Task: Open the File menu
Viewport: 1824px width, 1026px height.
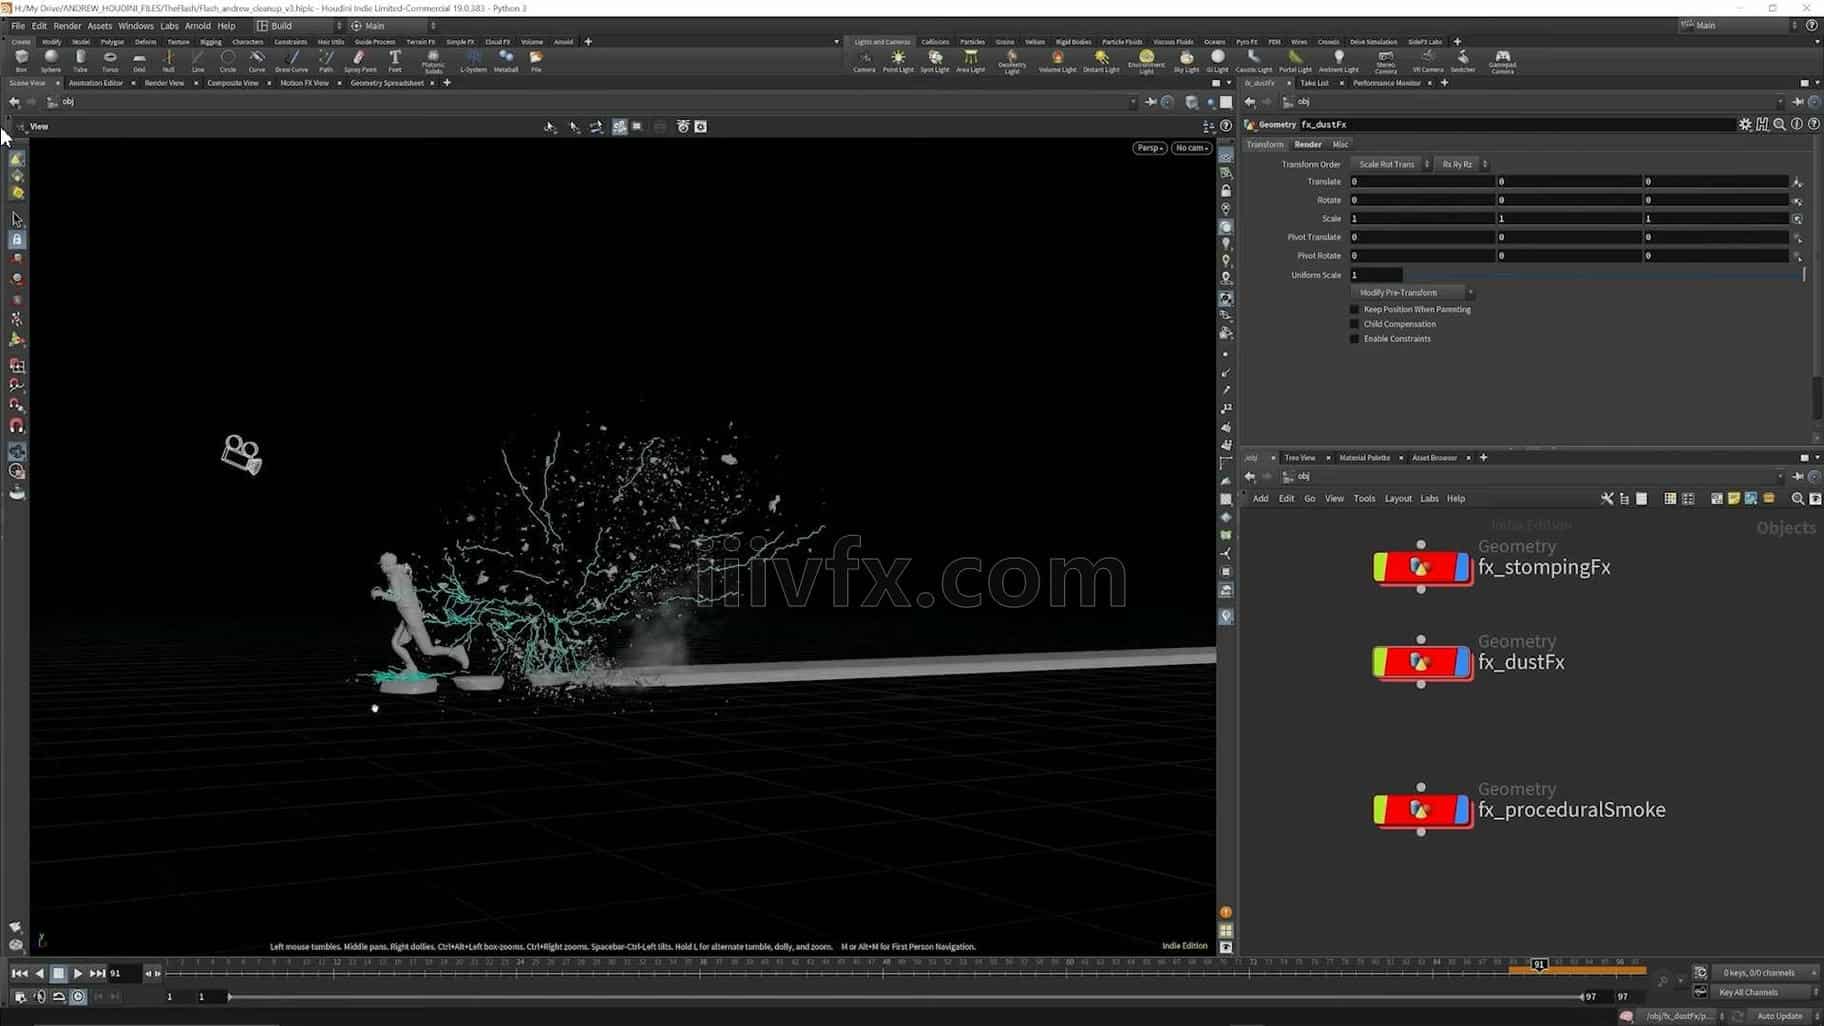Action: 18,26
